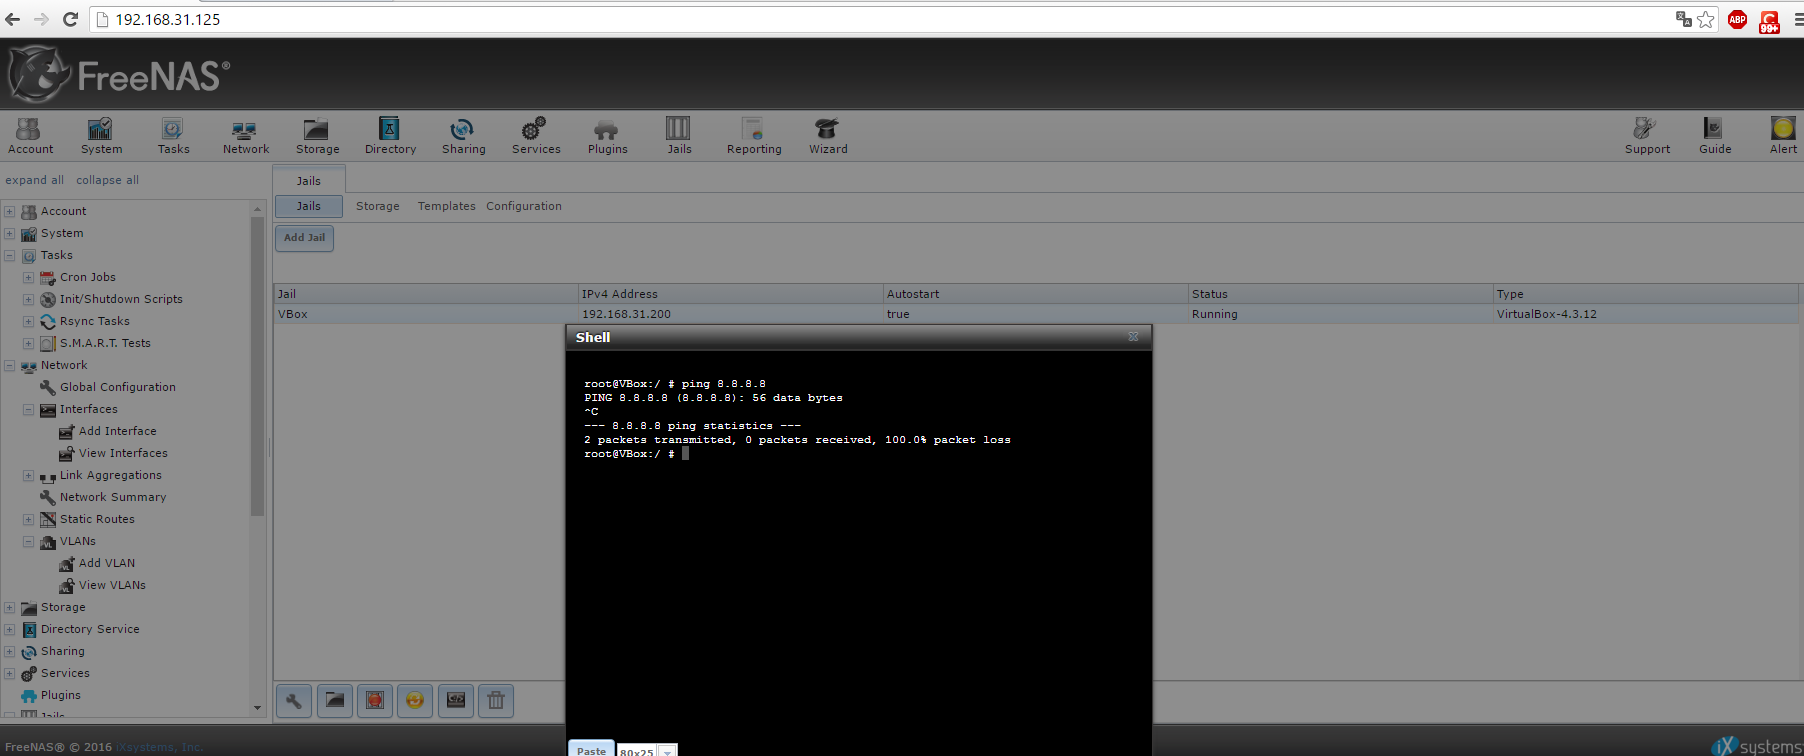Screen dimensions: 1804x756
Task: Sort by the IPv4 Address column header
Action: click(x=731, y=294)
